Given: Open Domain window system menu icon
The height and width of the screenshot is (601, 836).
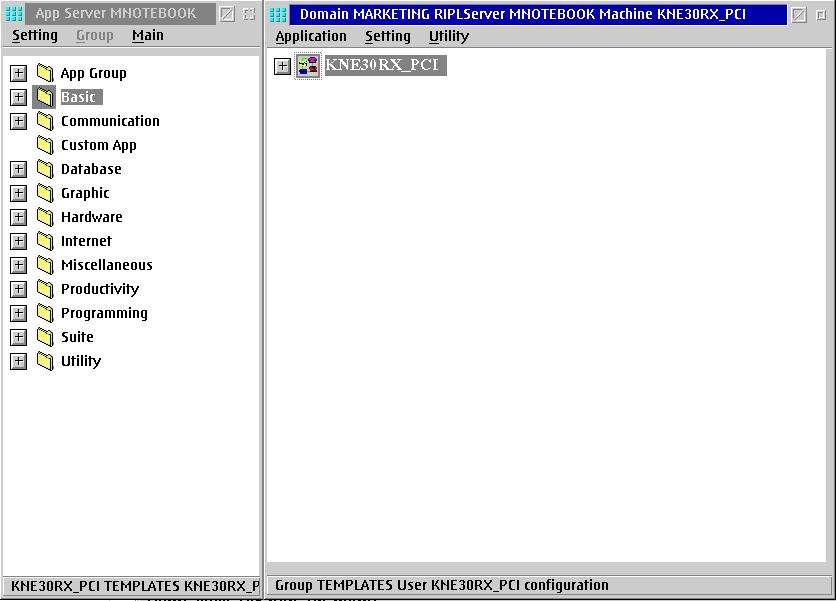Looking at the screenshot, I should (x=279, y=15).
